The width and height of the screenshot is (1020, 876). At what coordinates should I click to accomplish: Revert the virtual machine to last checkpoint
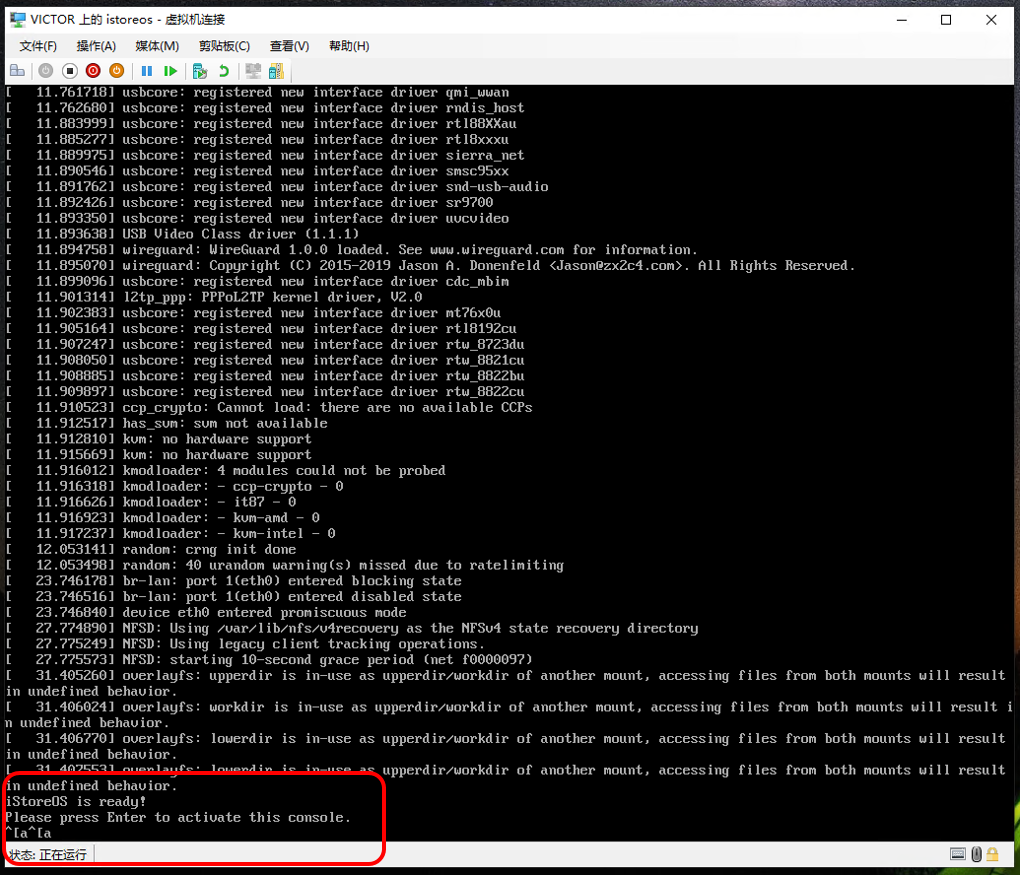pyautogui.click(x=224, y=70)
